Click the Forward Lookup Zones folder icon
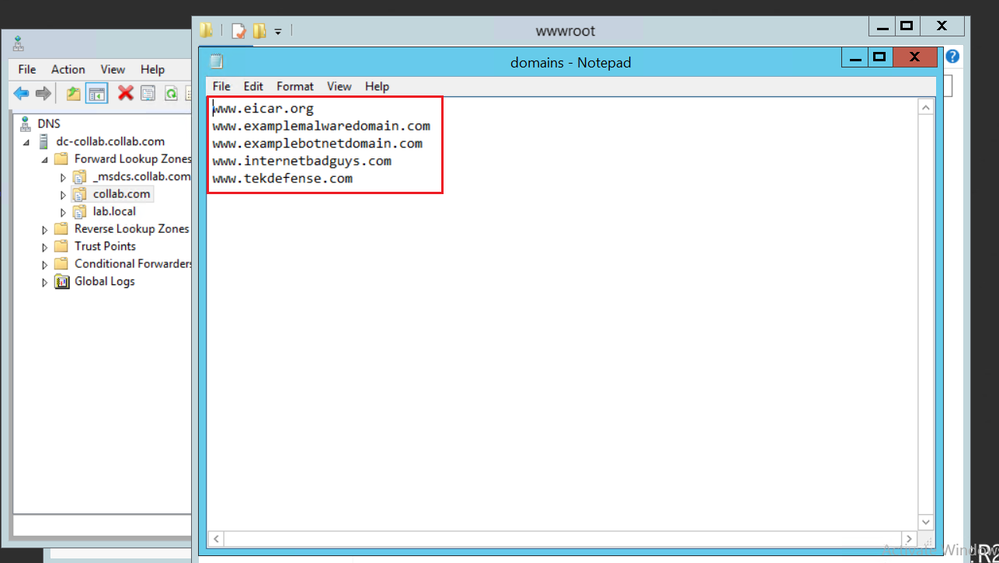Screen dimensions: 999x563 click(x=61, y=159)
